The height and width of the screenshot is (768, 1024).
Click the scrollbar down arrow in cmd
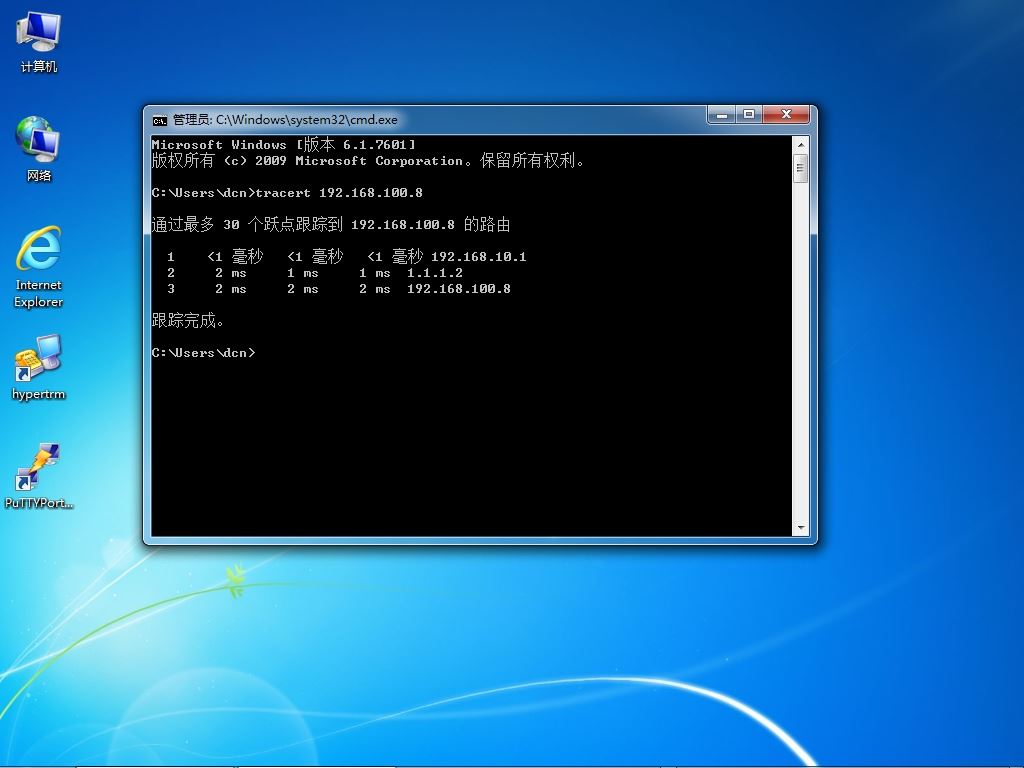(x=800, y=528)
